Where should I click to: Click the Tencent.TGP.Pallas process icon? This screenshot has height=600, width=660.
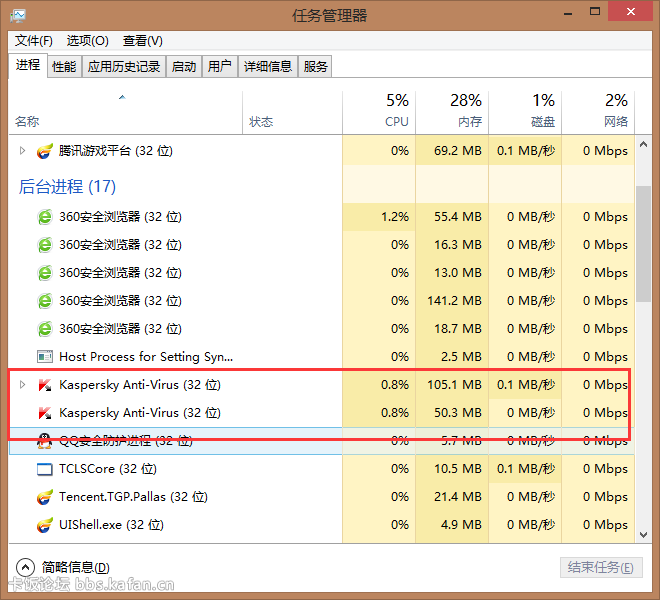click(x=45, y=497)
